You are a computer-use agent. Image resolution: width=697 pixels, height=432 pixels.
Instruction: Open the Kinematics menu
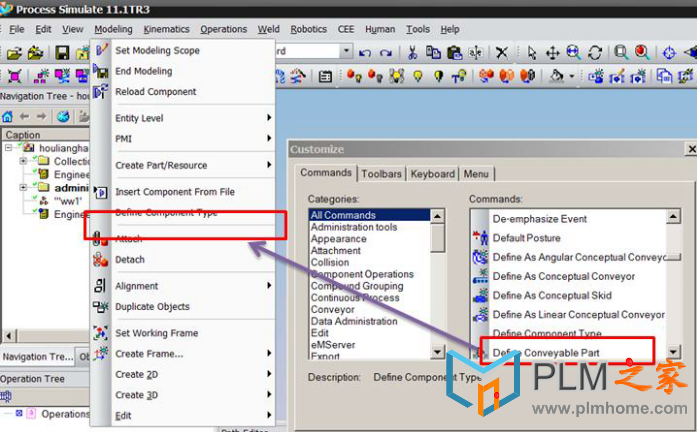[x=166, y=29]
